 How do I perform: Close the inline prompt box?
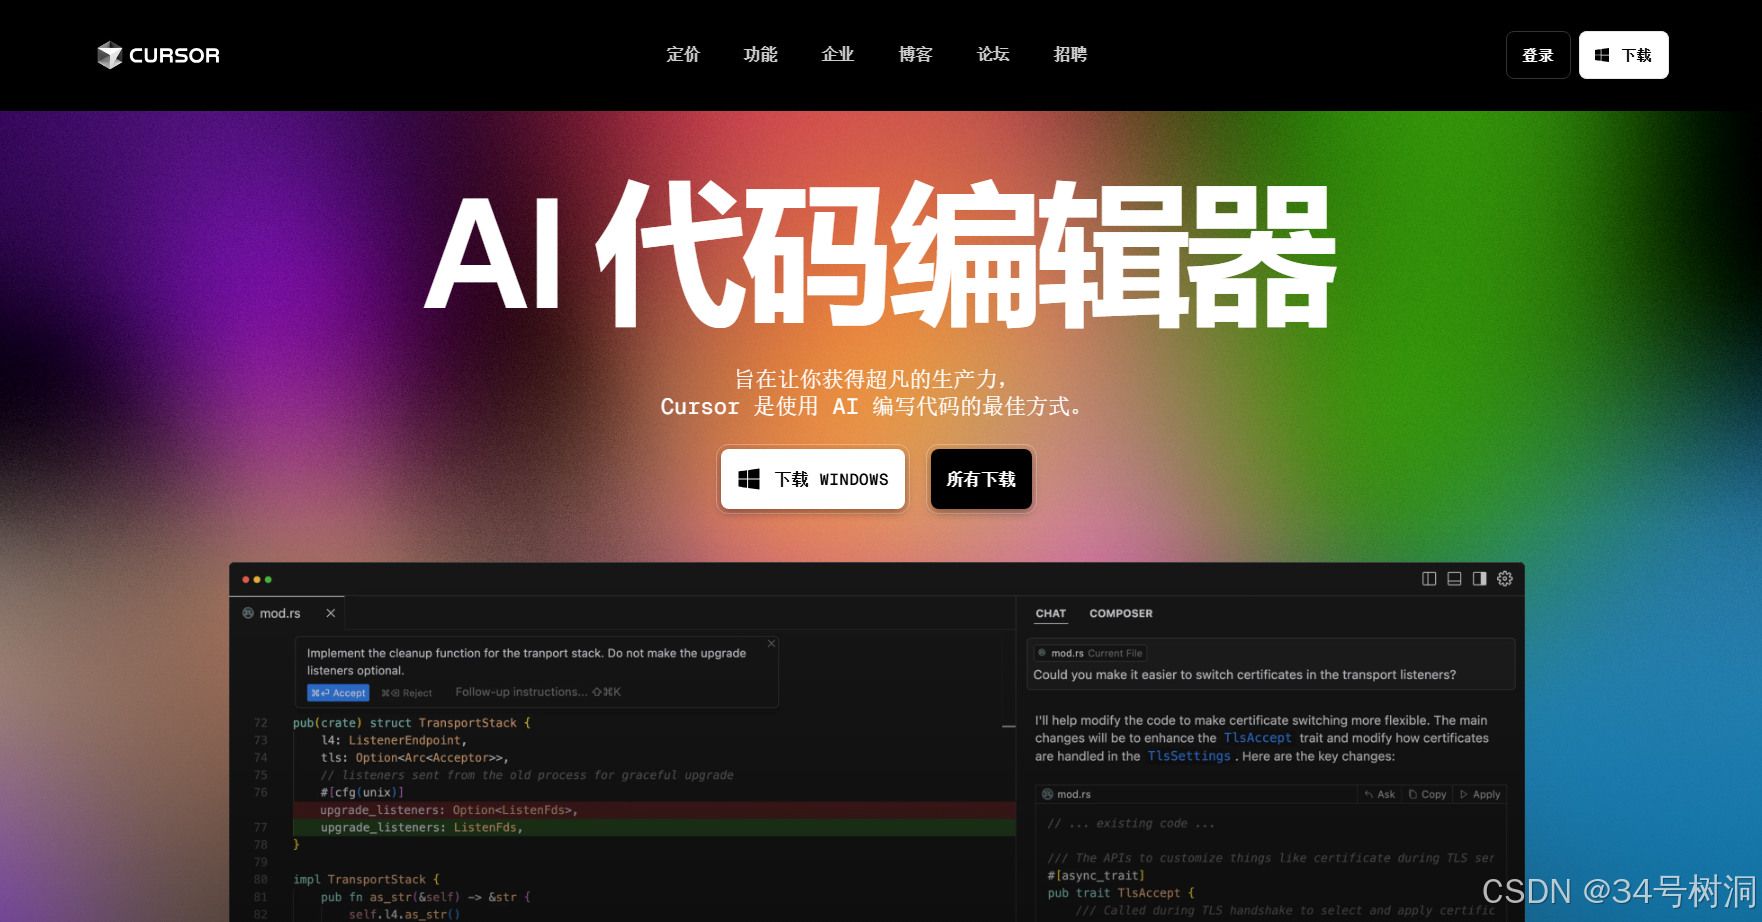click(772, 643)
